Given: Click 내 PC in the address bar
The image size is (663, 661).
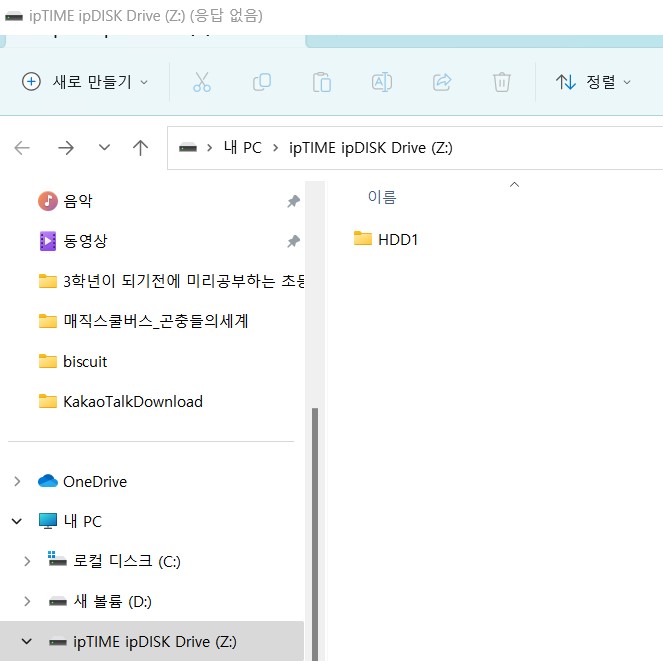Looking at the screenshot, I should [243, 148].
